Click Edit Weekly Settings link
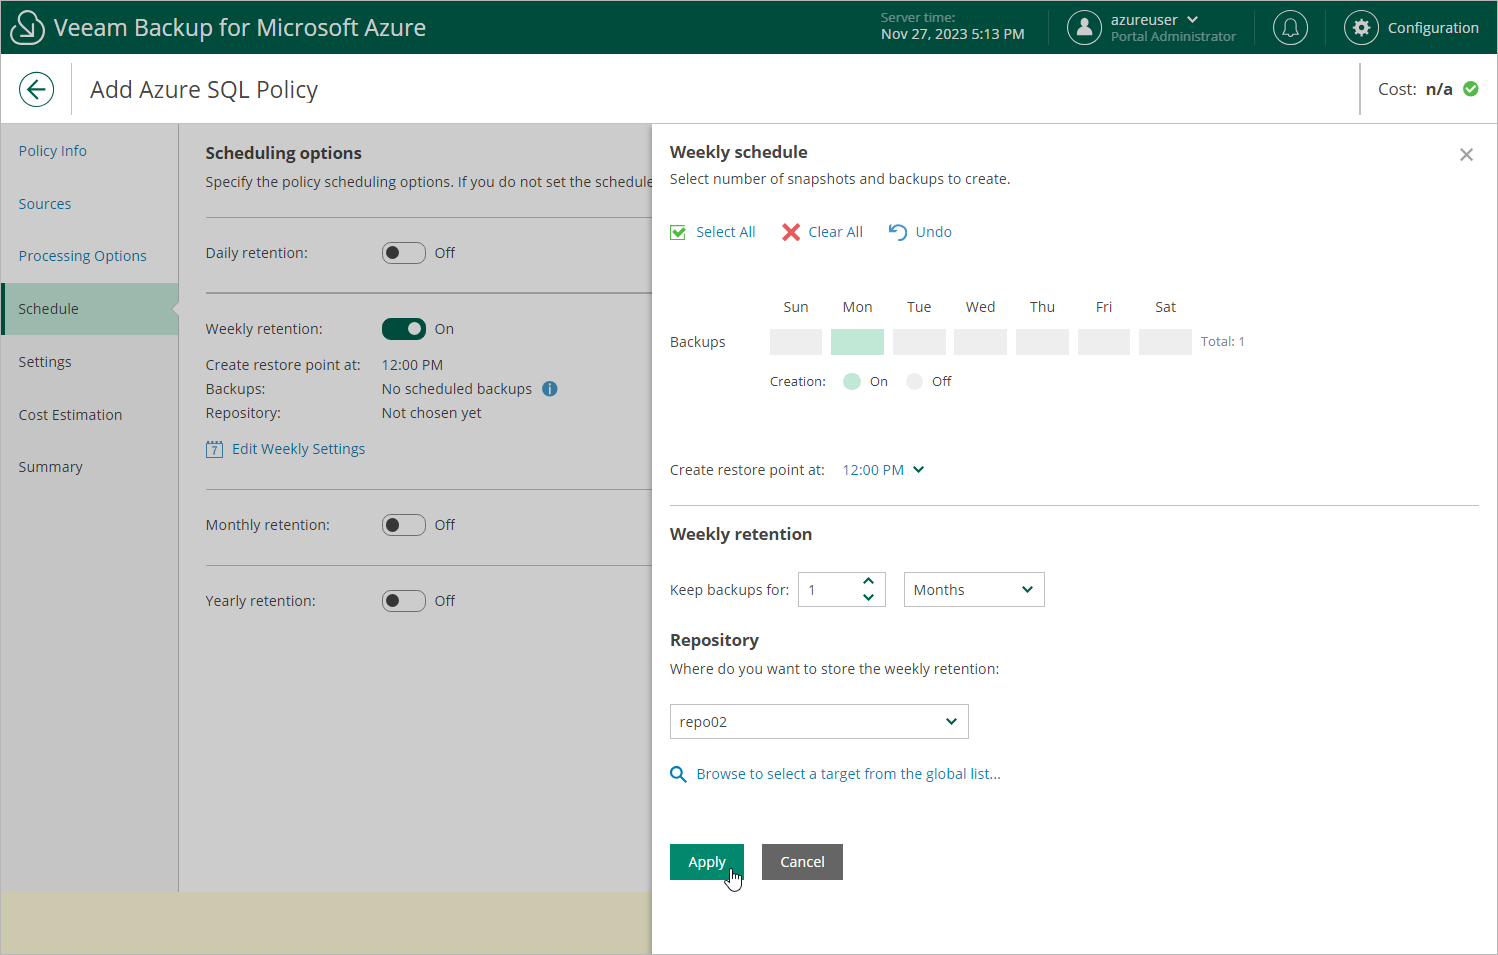Screen dimensions: 1498x955 (299, 449)
